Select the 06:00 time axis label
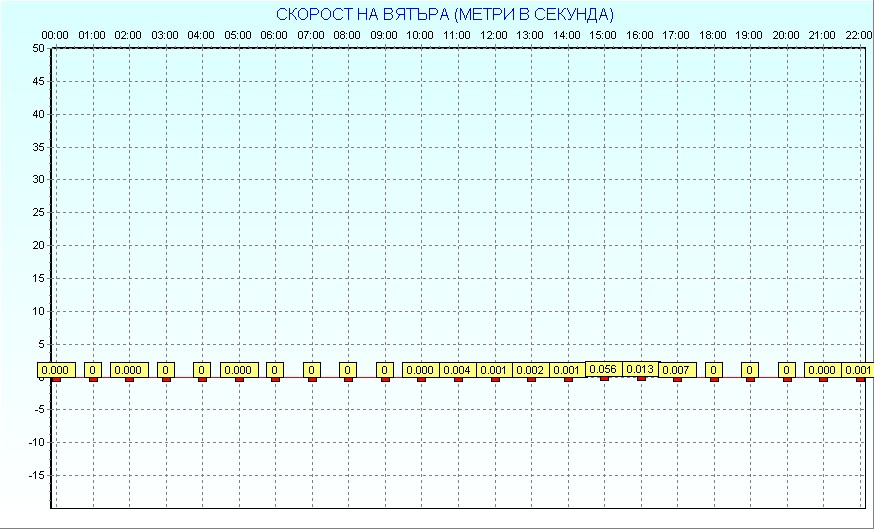 (x=274, y=35)
